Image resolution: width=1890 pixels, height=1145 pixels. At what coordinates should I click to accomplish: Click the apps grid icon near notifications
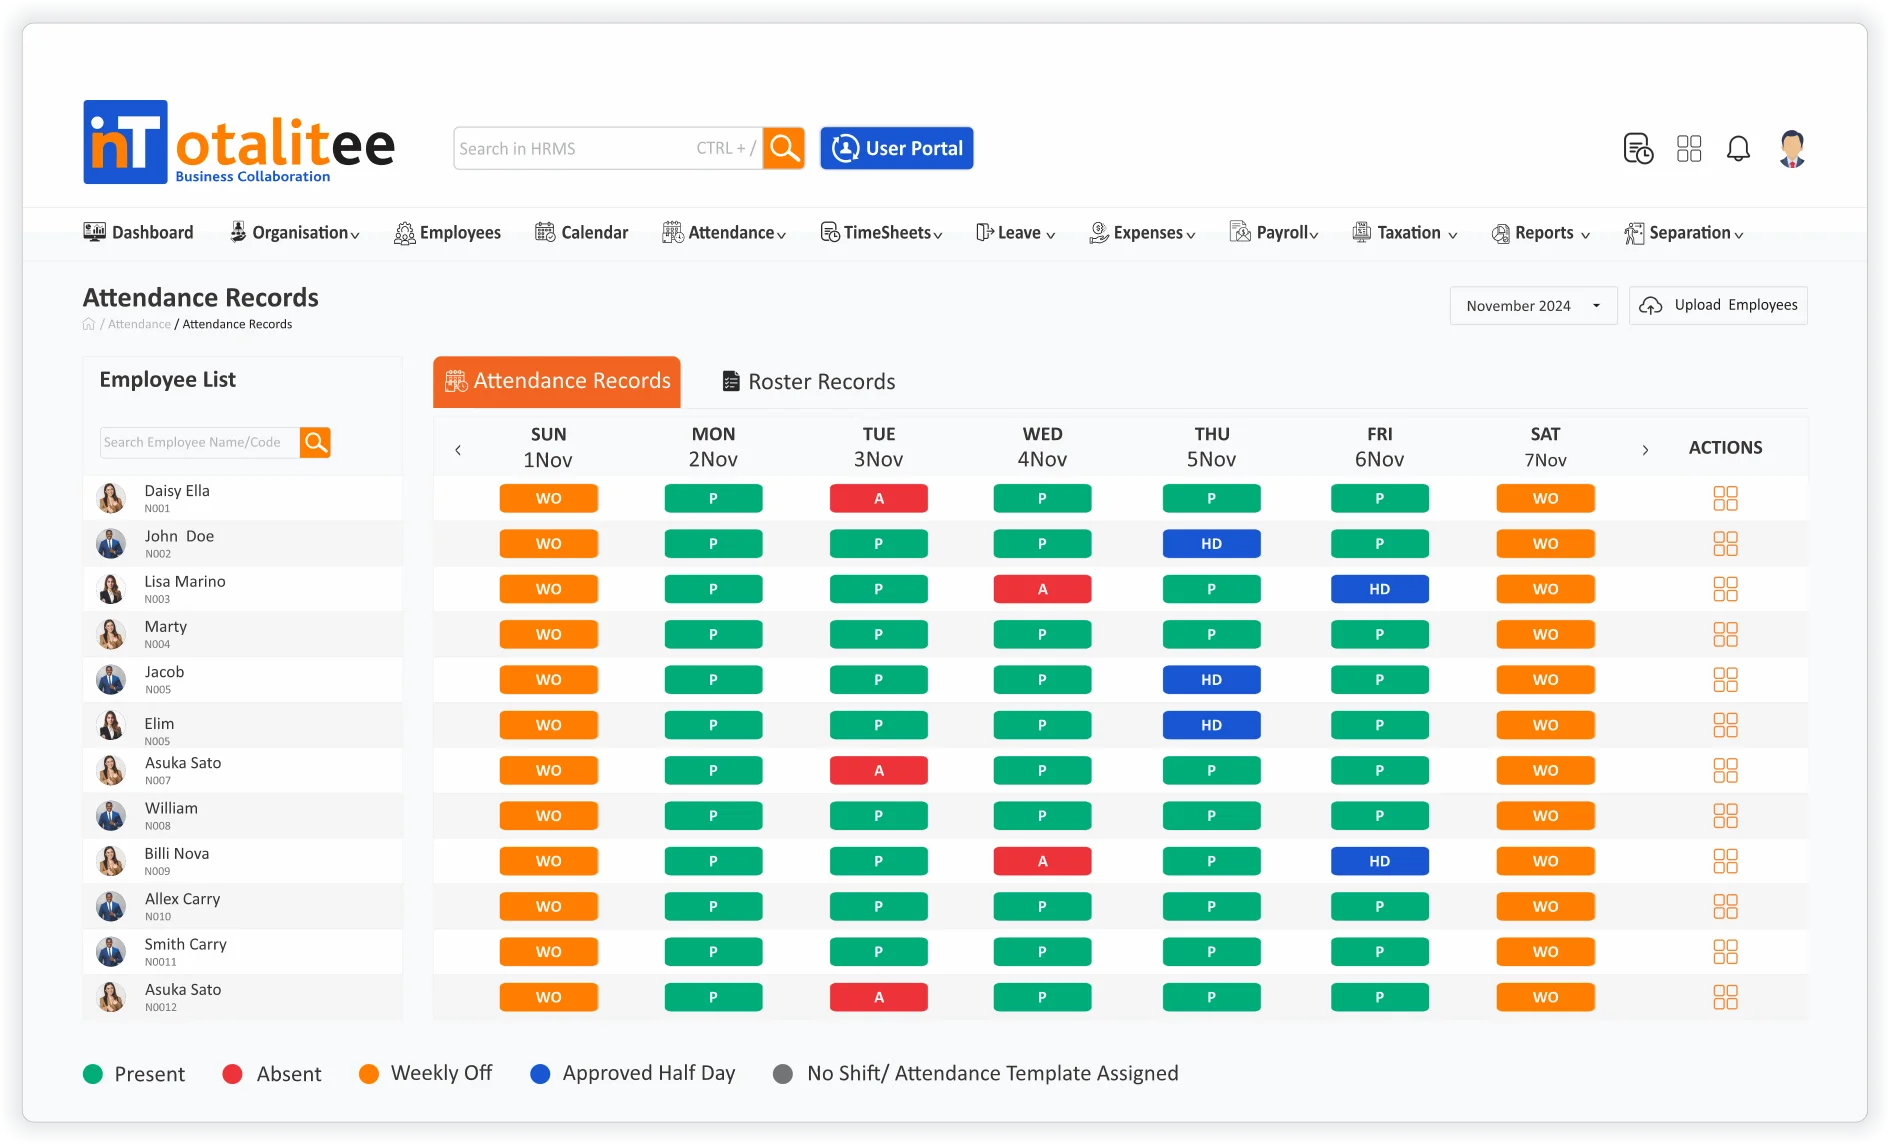[1689, 148]
